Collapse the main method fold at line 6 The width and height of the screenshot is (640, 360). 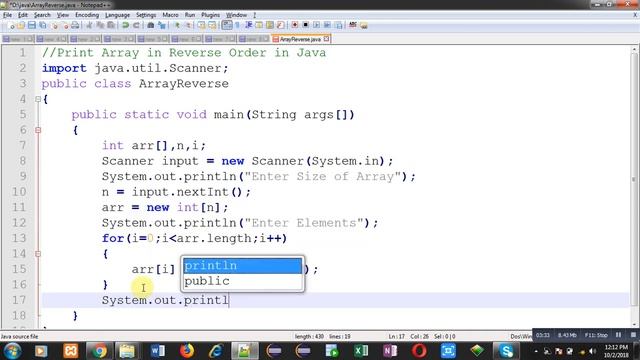tap(38, 130)
